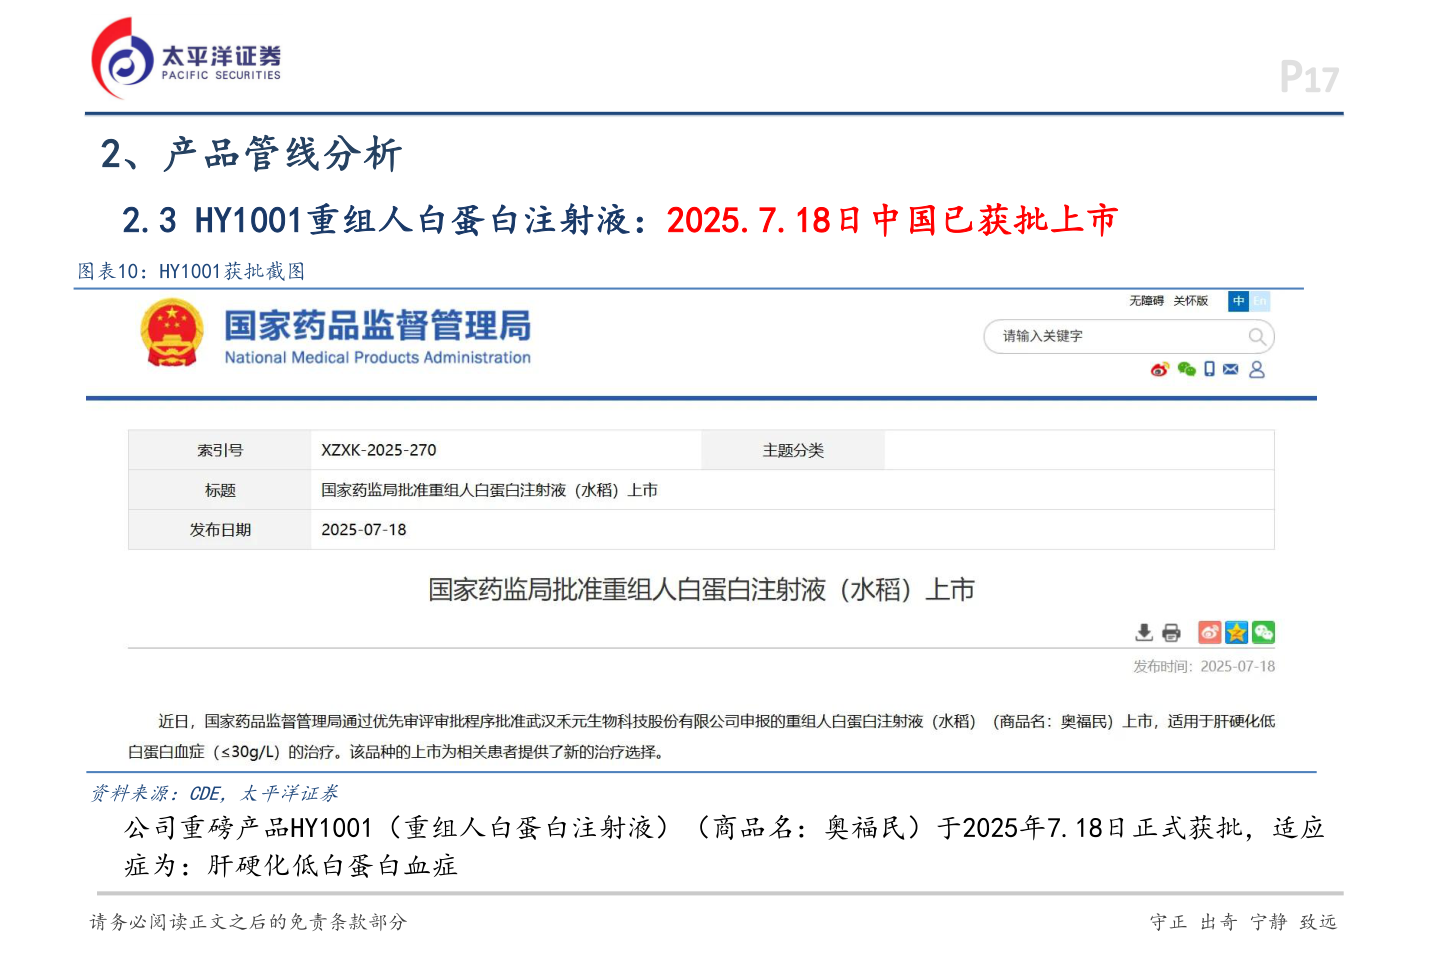Select the 中 language tab

click(x=1238, y=301)
